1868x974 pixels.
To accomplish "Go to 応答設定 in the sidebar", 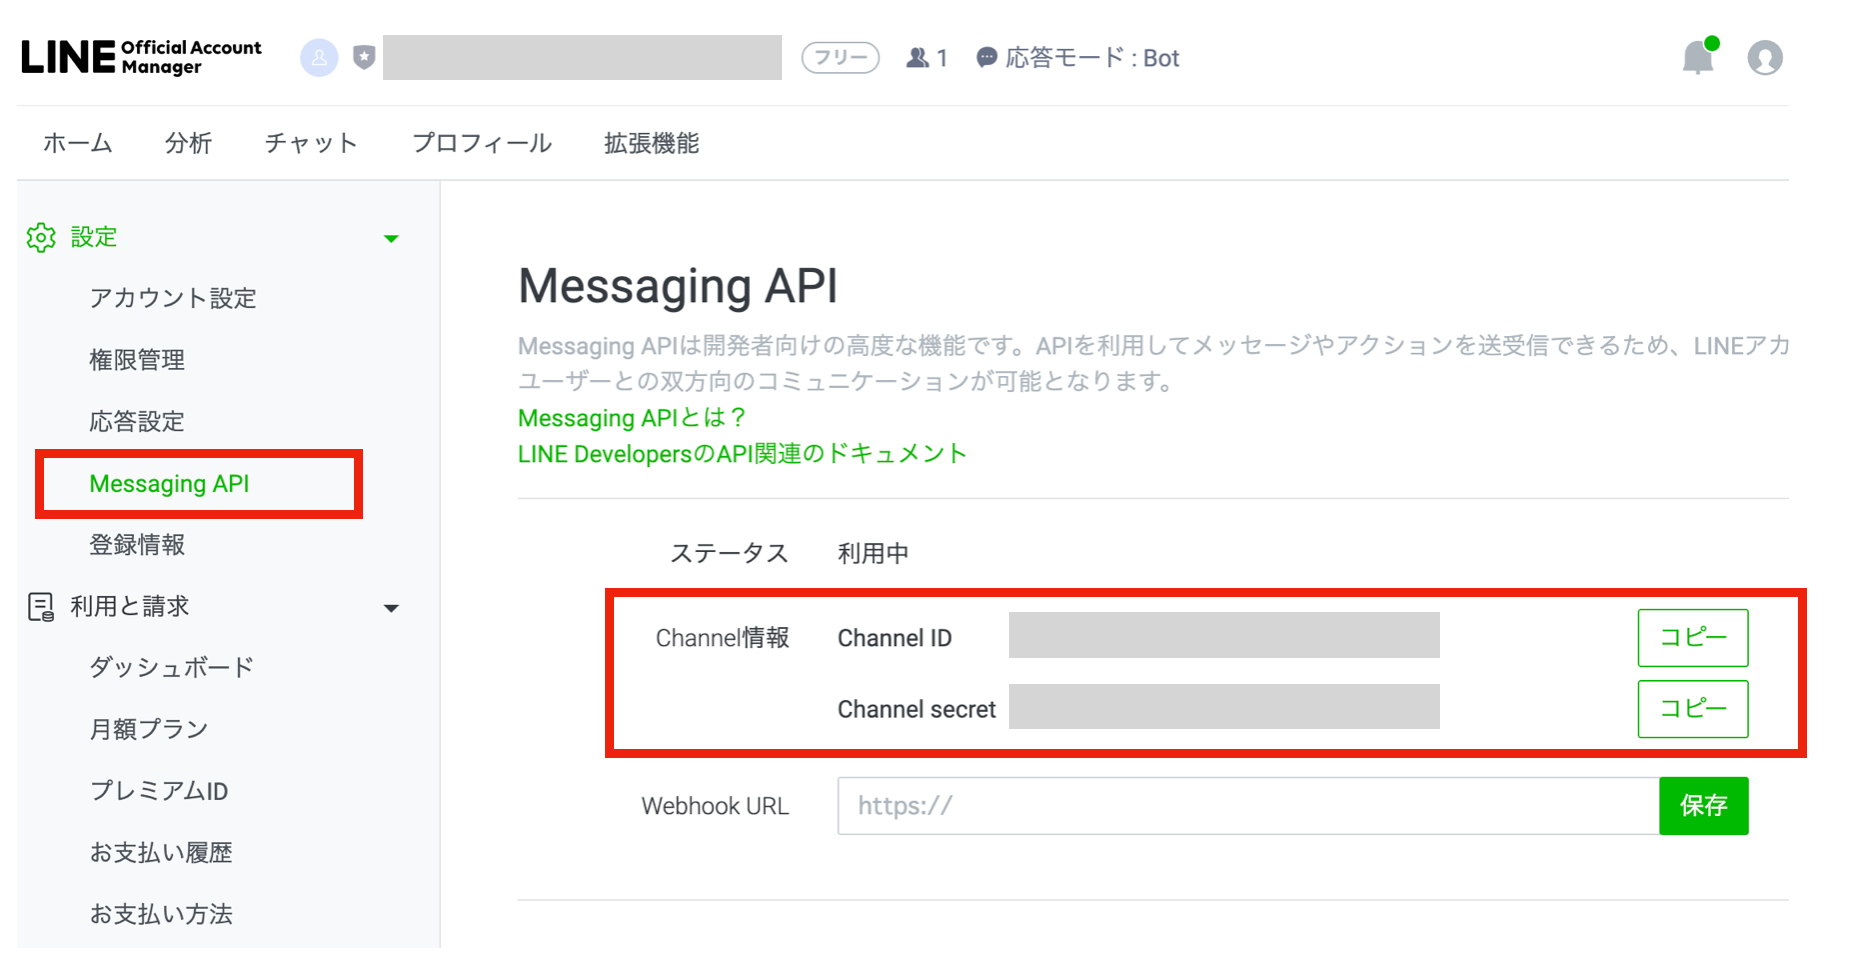I will pos(137,421).
